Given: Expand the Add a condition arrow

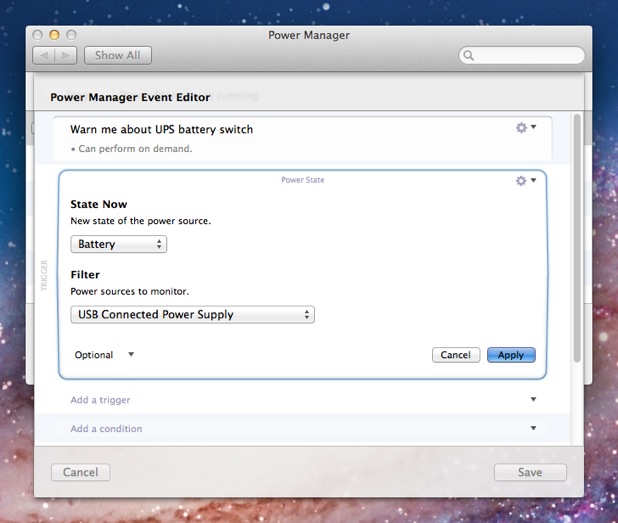Looking at the screenshot, I should 533,428.
